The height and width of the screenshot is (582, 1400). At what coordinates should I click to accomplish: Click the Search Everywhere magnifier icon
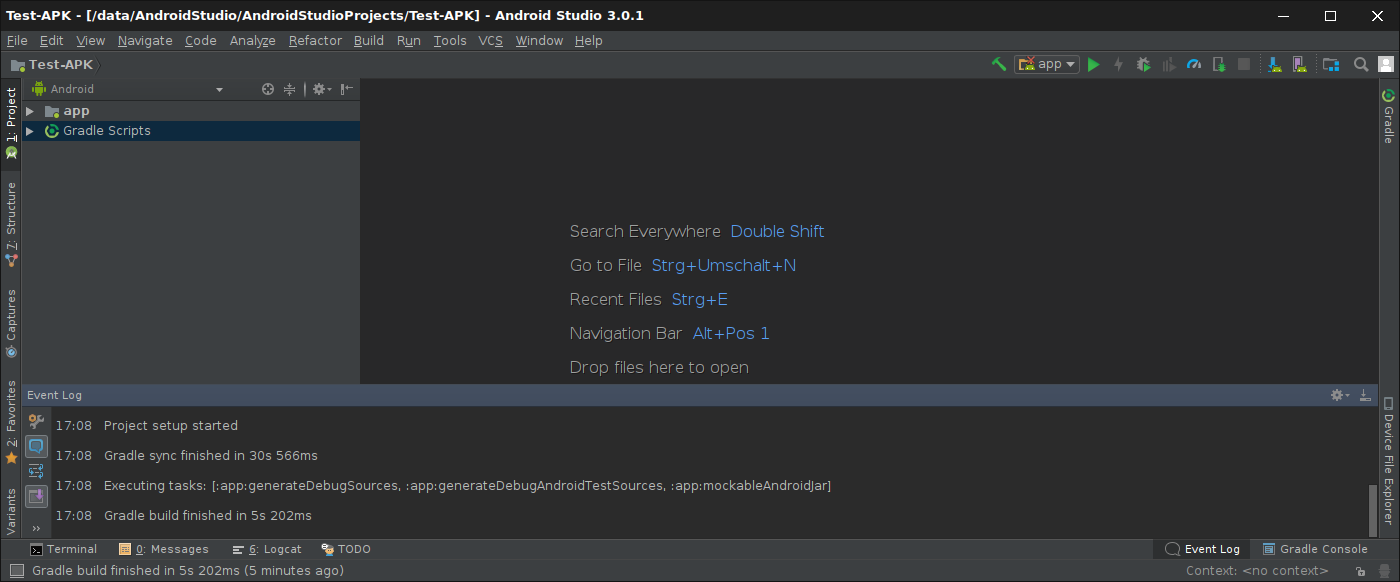click(x=1361, y=64)
